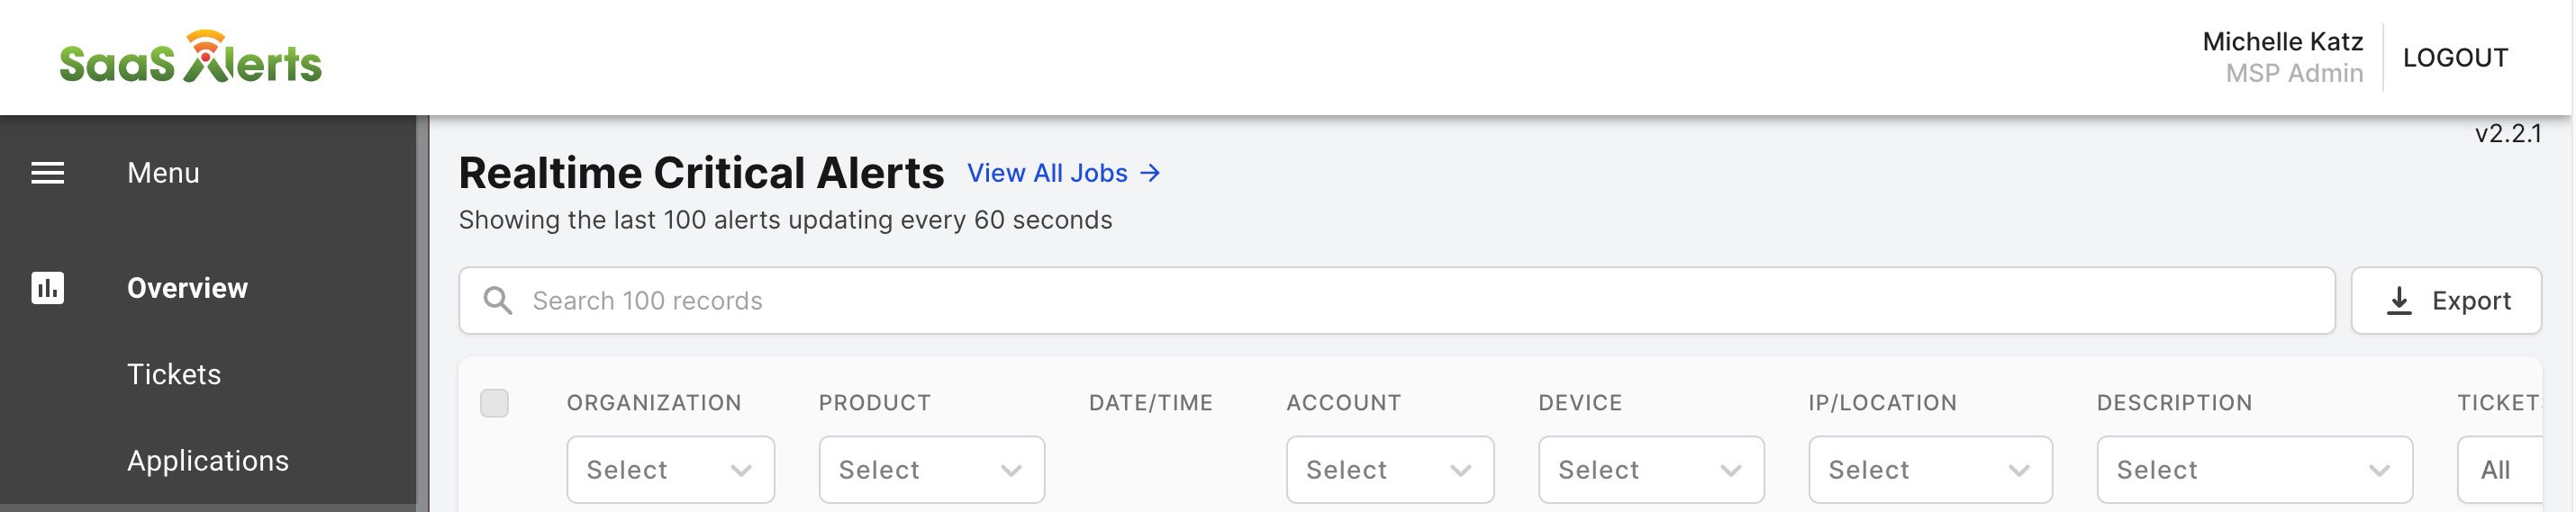Expand the Account filter dropdown
Screen dimensions: 2576x512
point(1390,469)
